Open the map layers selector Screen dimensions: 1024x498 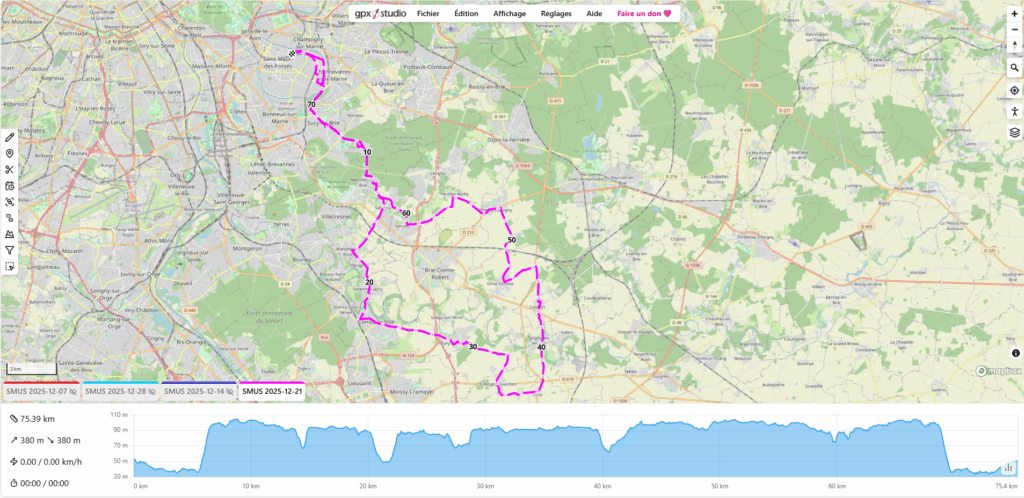[1014, 132]
